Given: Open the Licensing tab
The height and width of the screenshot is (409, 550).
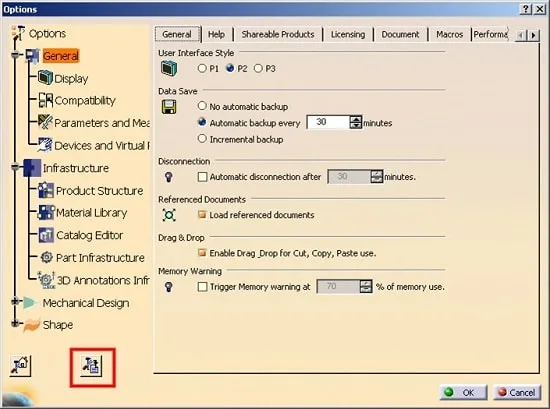Looking at the screenshot, I should [x=348, y=34].
